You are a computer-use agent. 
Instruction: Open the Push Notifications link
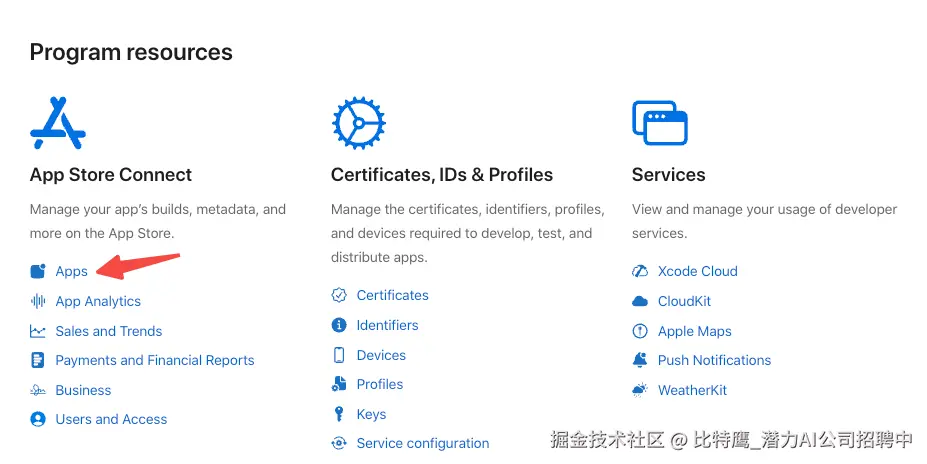click(714, 361)
